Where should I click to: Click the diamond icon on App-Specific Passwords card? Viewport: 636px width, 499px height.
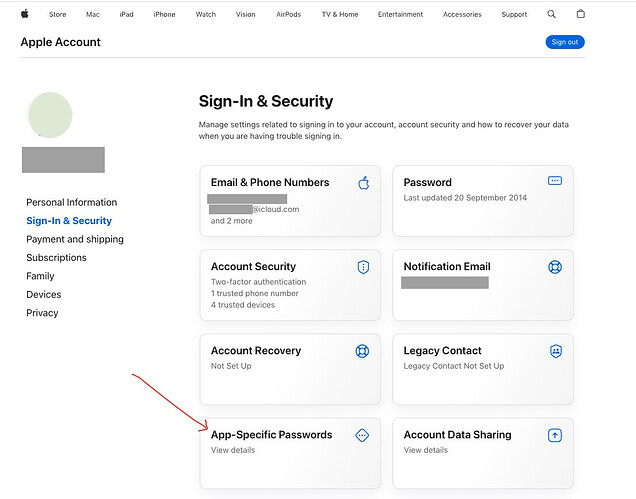point(362,435)
